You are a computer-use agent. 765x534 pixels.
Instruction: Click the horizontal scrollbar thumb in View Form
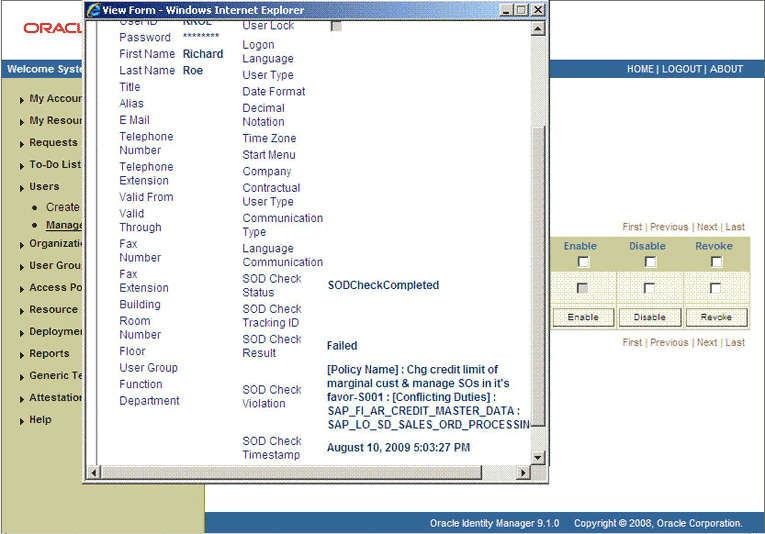pyautogui.click(x=291, y=472)
